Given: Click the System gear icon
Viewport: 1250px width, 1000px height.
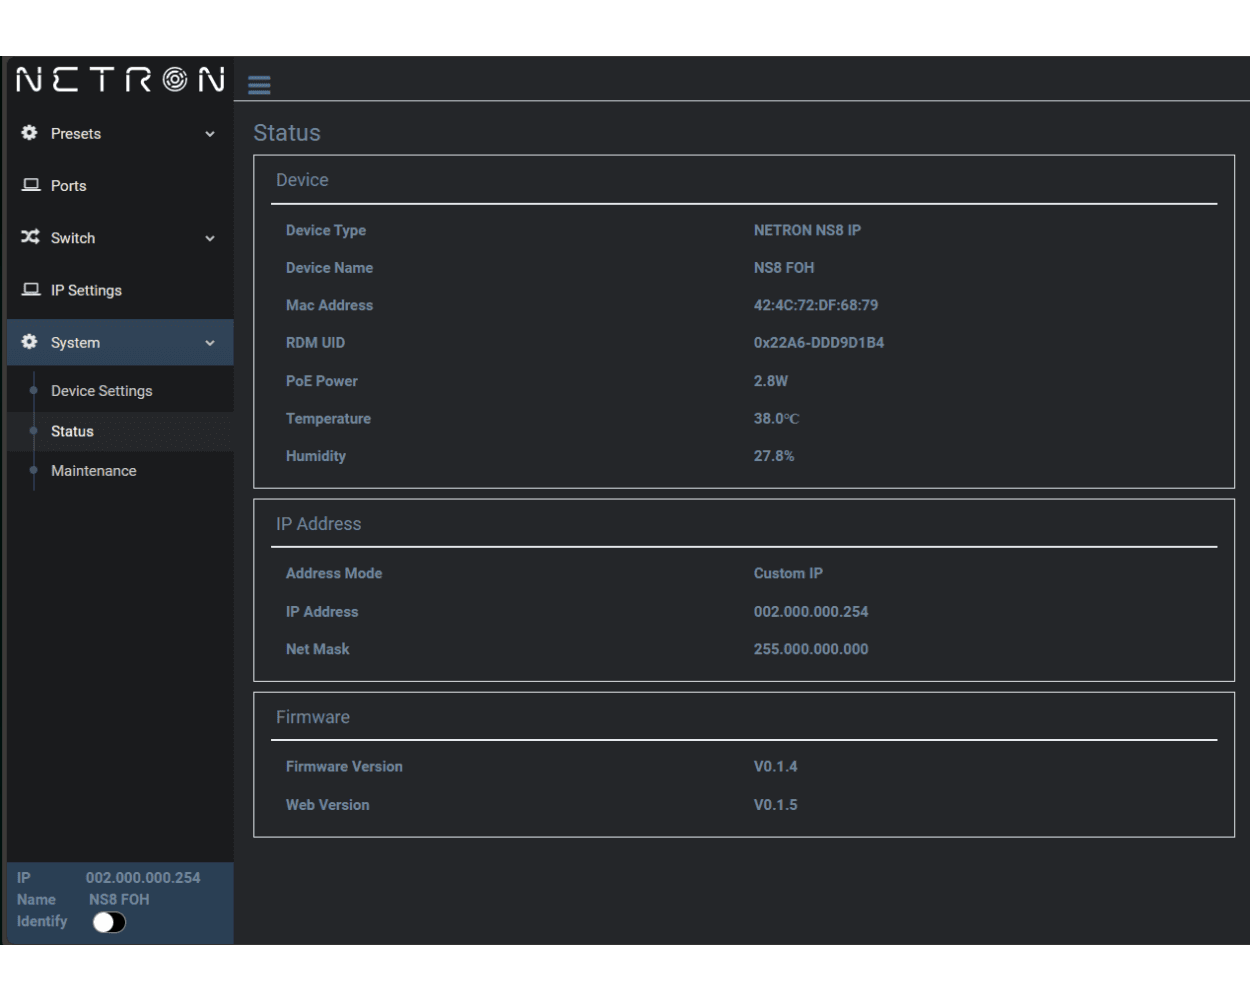Looking at the screenshot, I should coord(30,342).
